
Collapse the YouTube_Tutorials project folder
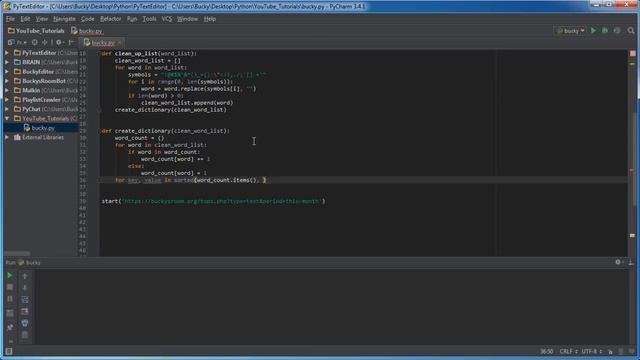click(7, 119)
